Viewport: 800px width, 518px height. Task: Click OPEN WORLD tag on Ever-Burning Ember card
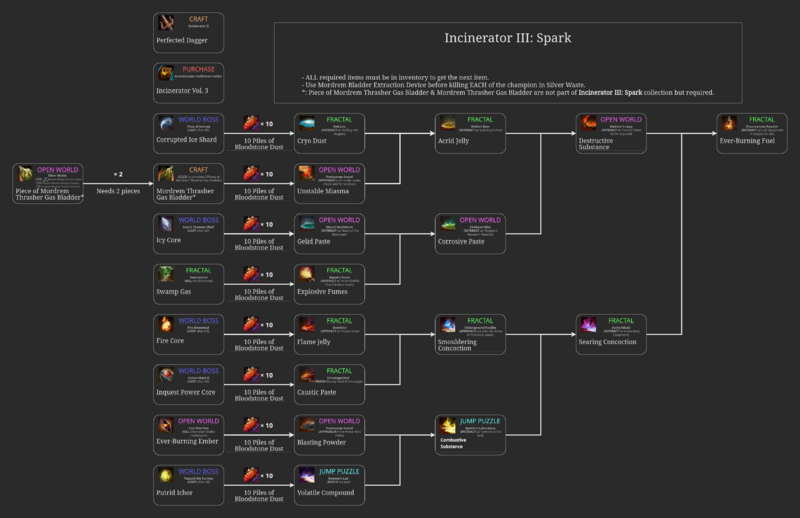click(198, 421)
